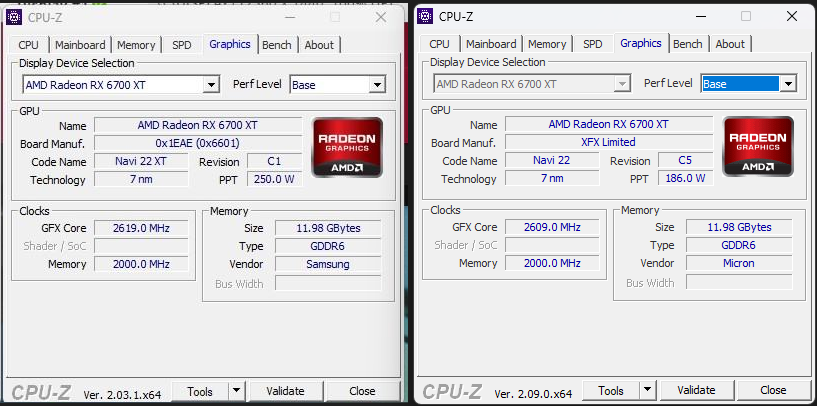This screenshot has width=817, height=406.
Task: Click GFX Core value 2619.0 MHz
Action: [x=141, y=228]
